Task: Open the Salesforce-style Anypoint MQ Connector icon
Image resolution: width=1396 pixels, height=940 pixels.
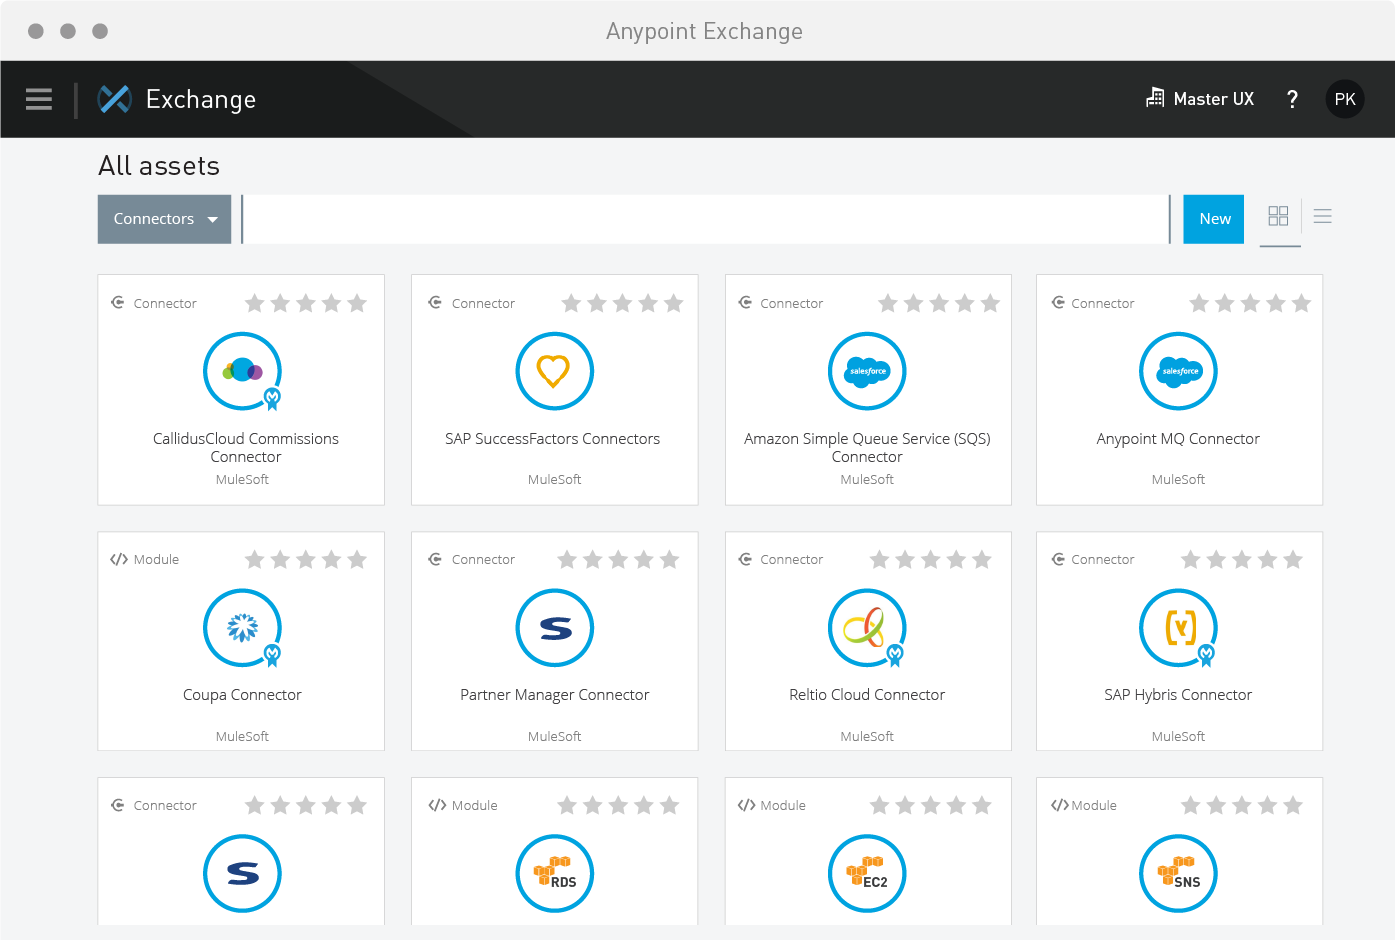Action: pos(1178,371)
